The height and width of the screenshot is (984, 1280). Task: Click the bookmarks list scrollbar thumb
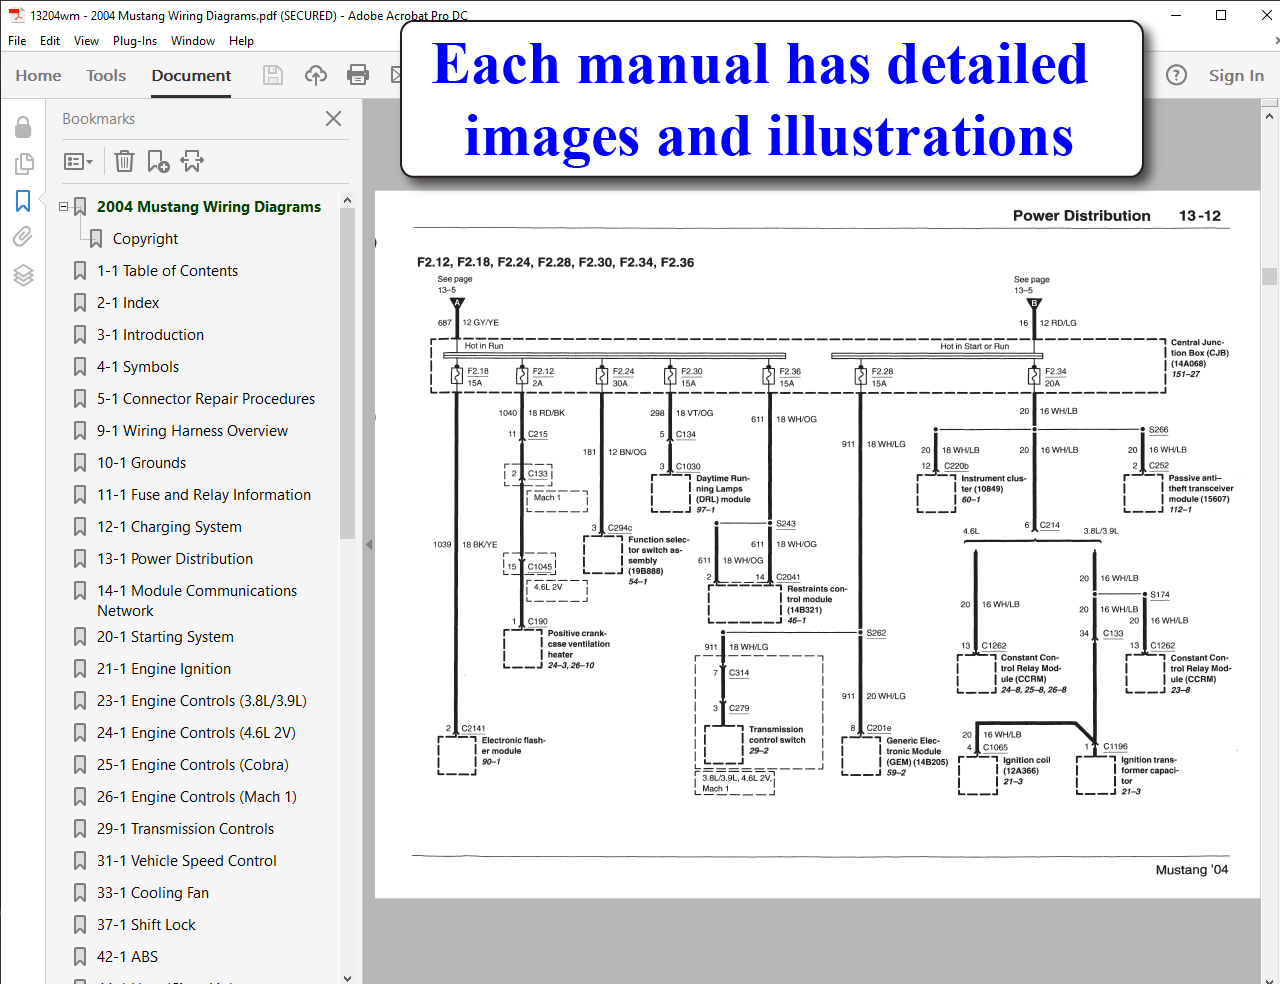coord(347,375)
